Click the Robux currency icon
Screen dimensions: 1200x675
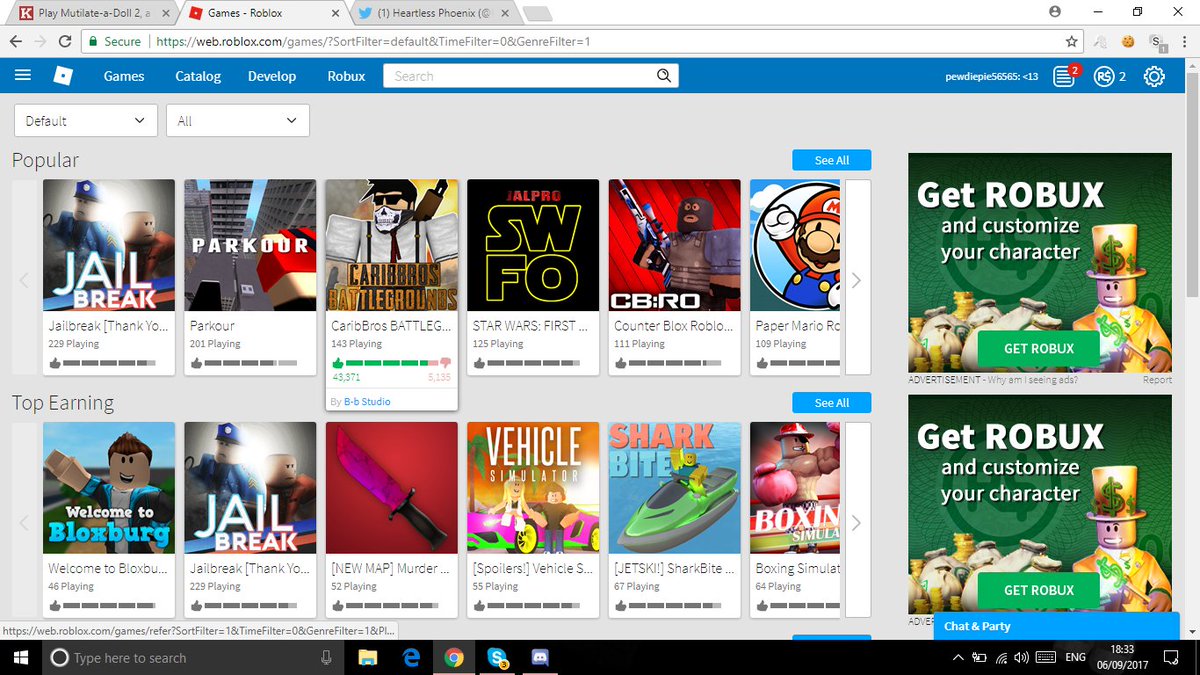pyautogui.click(x=1104, y=76)
